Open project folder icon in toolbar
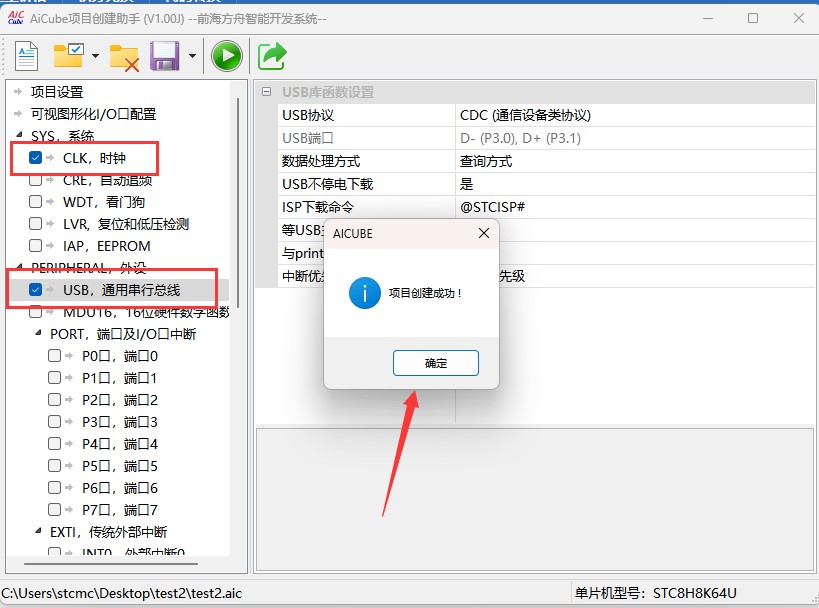 (68, 55)
